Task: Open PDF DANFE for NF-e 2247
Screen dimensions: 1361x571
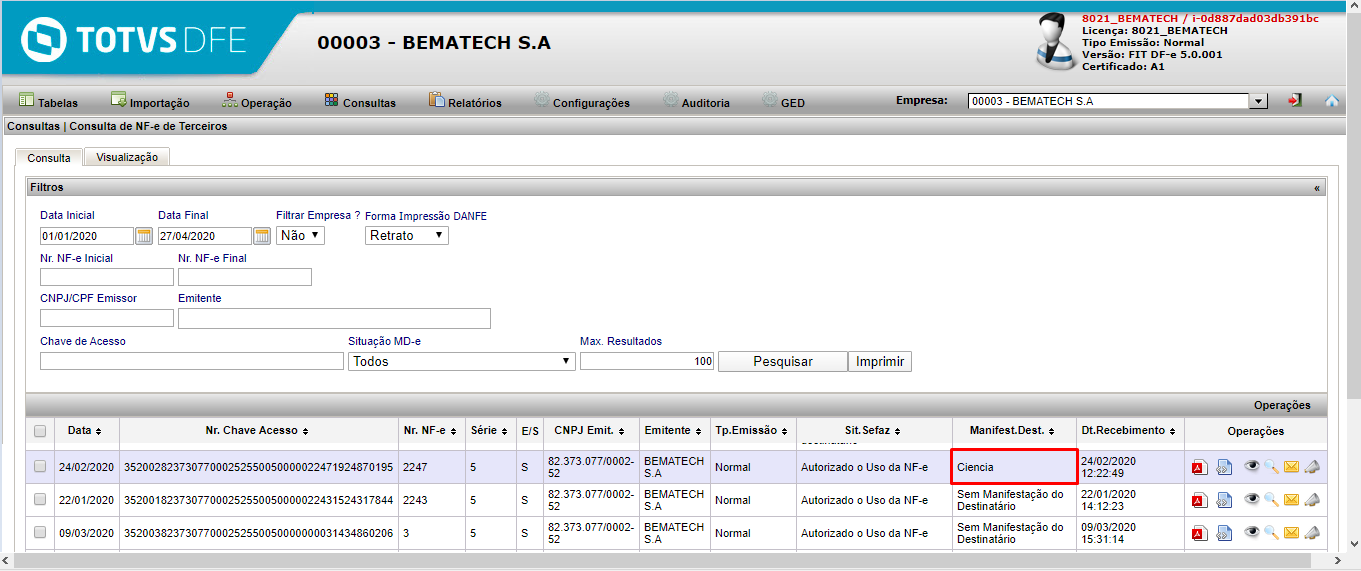Action: 1199,467
